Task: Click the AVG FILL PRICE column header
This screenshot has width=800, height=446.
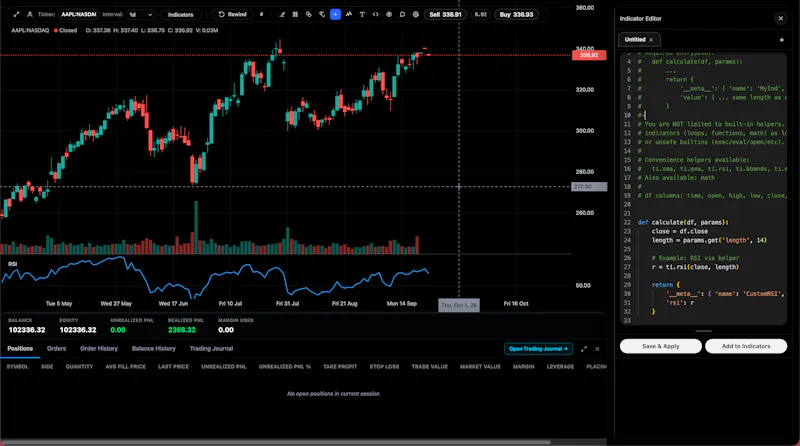Action: (126, 366)
